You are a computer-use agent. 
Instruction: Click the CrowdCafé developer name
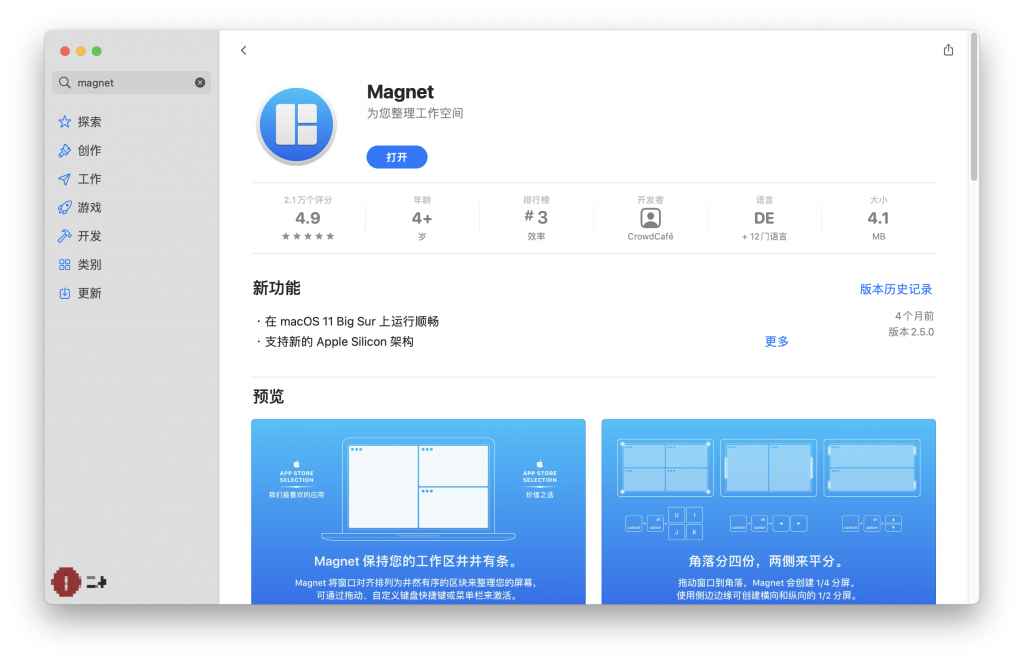click(650, 236)
